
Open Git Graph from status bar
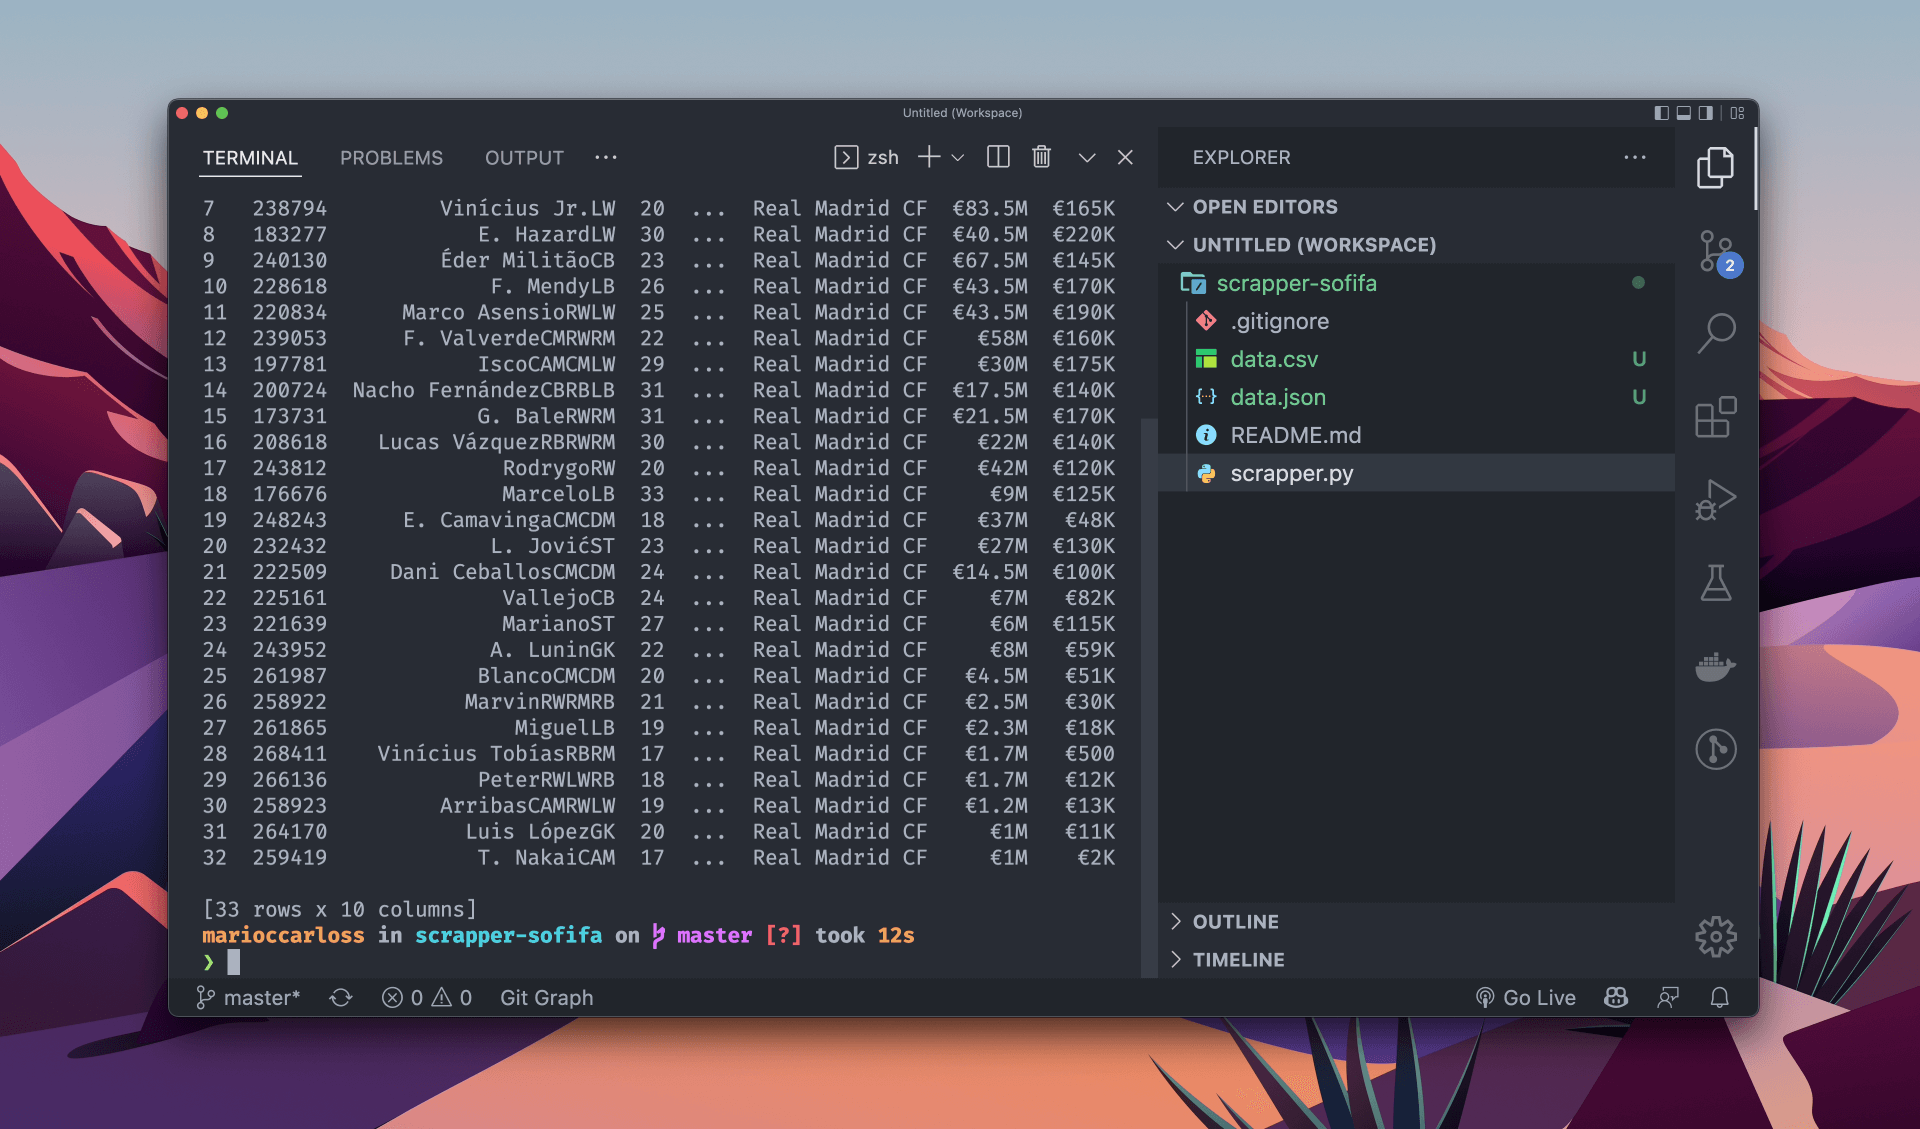tap(547, 998)
